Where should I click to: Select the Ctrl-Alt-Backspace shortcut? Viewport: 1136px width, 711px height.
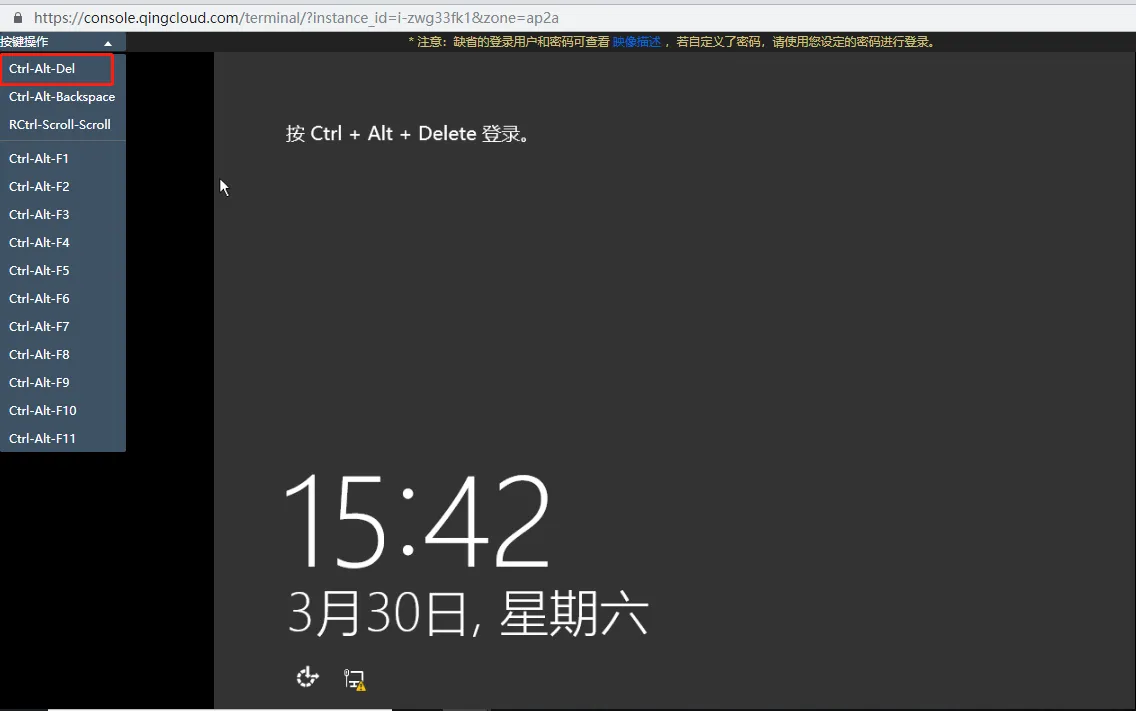(61, 96)
